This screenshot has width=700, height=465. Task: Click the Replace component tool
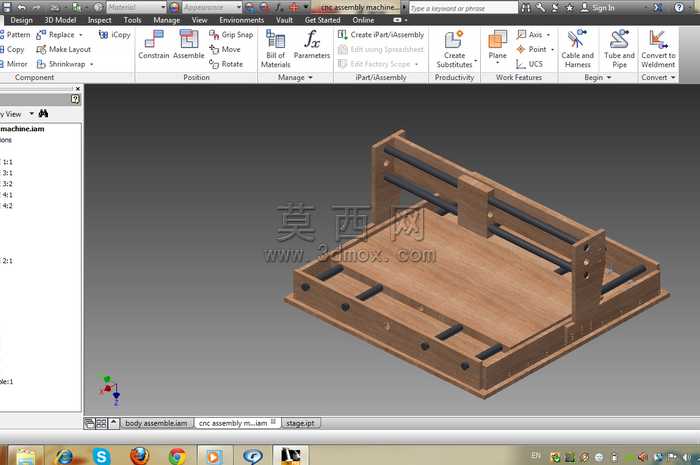[56, 34]
